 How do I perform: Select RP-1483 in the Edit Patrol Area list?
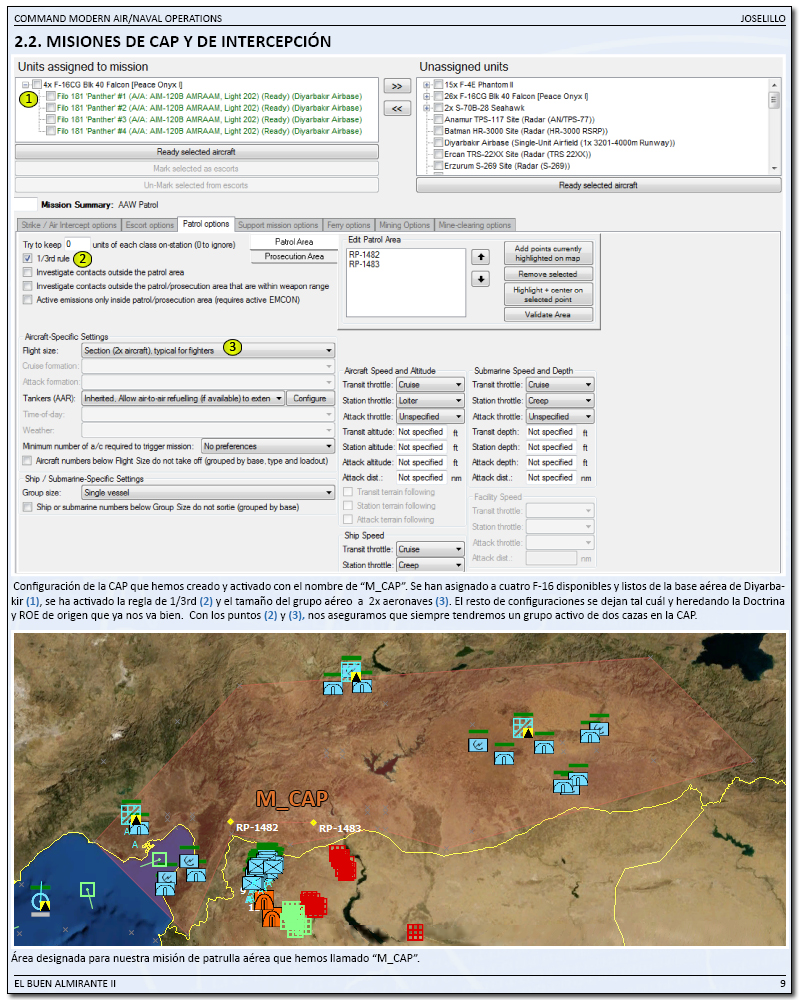364,264
